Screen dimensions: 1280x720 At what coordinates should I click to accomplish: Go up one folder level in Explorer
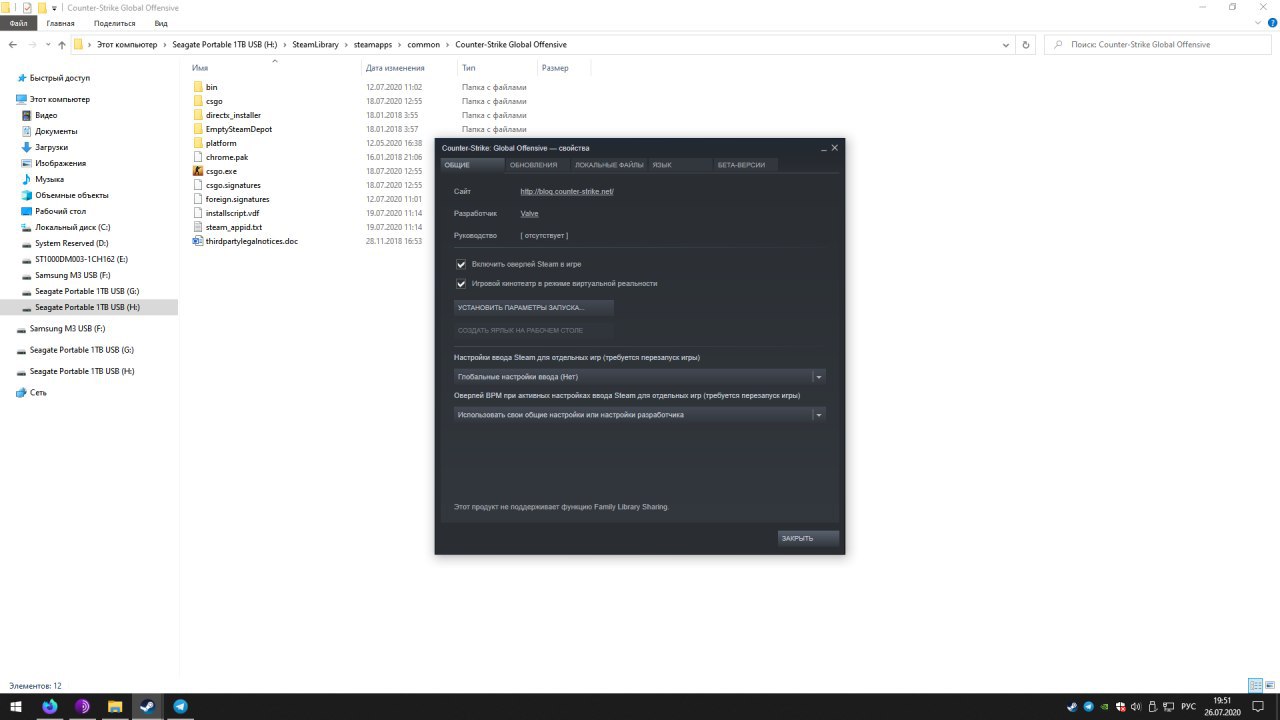pos(62,45)
